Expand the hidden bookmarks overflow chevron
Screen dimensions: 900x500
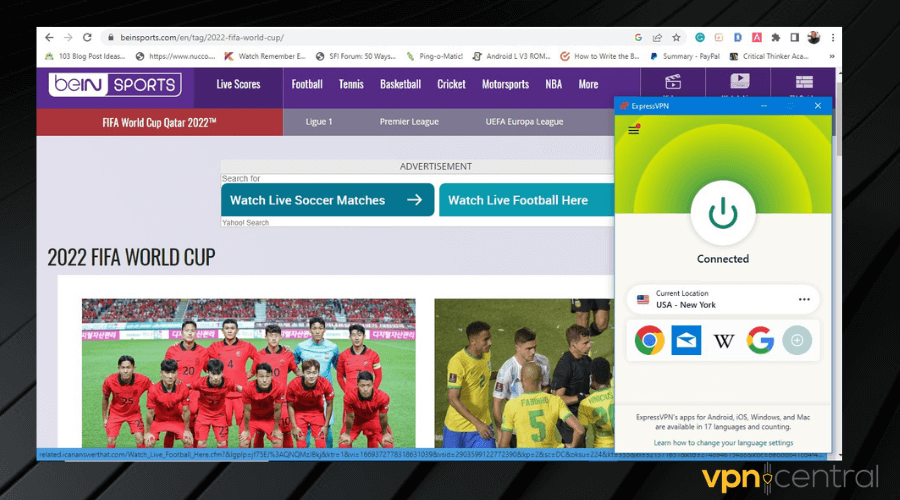tap(832, 56)
